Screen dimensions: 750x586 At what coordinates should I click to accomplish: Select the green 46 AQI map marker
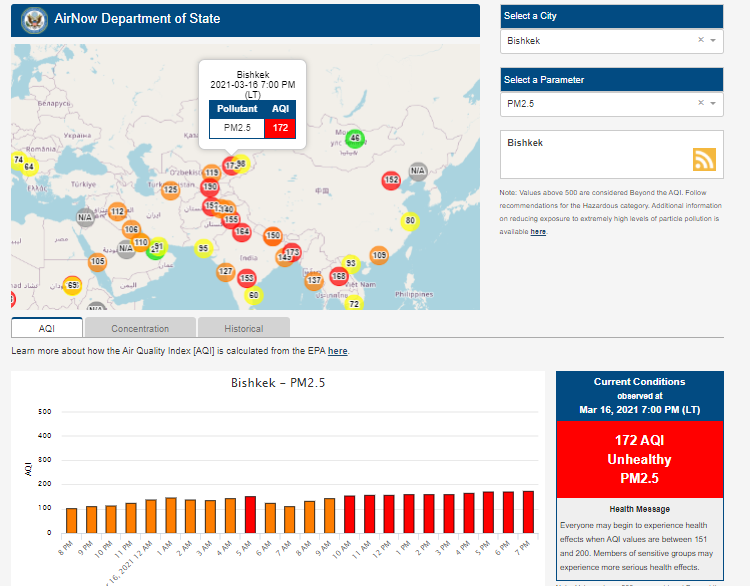(x=355, y=138)
